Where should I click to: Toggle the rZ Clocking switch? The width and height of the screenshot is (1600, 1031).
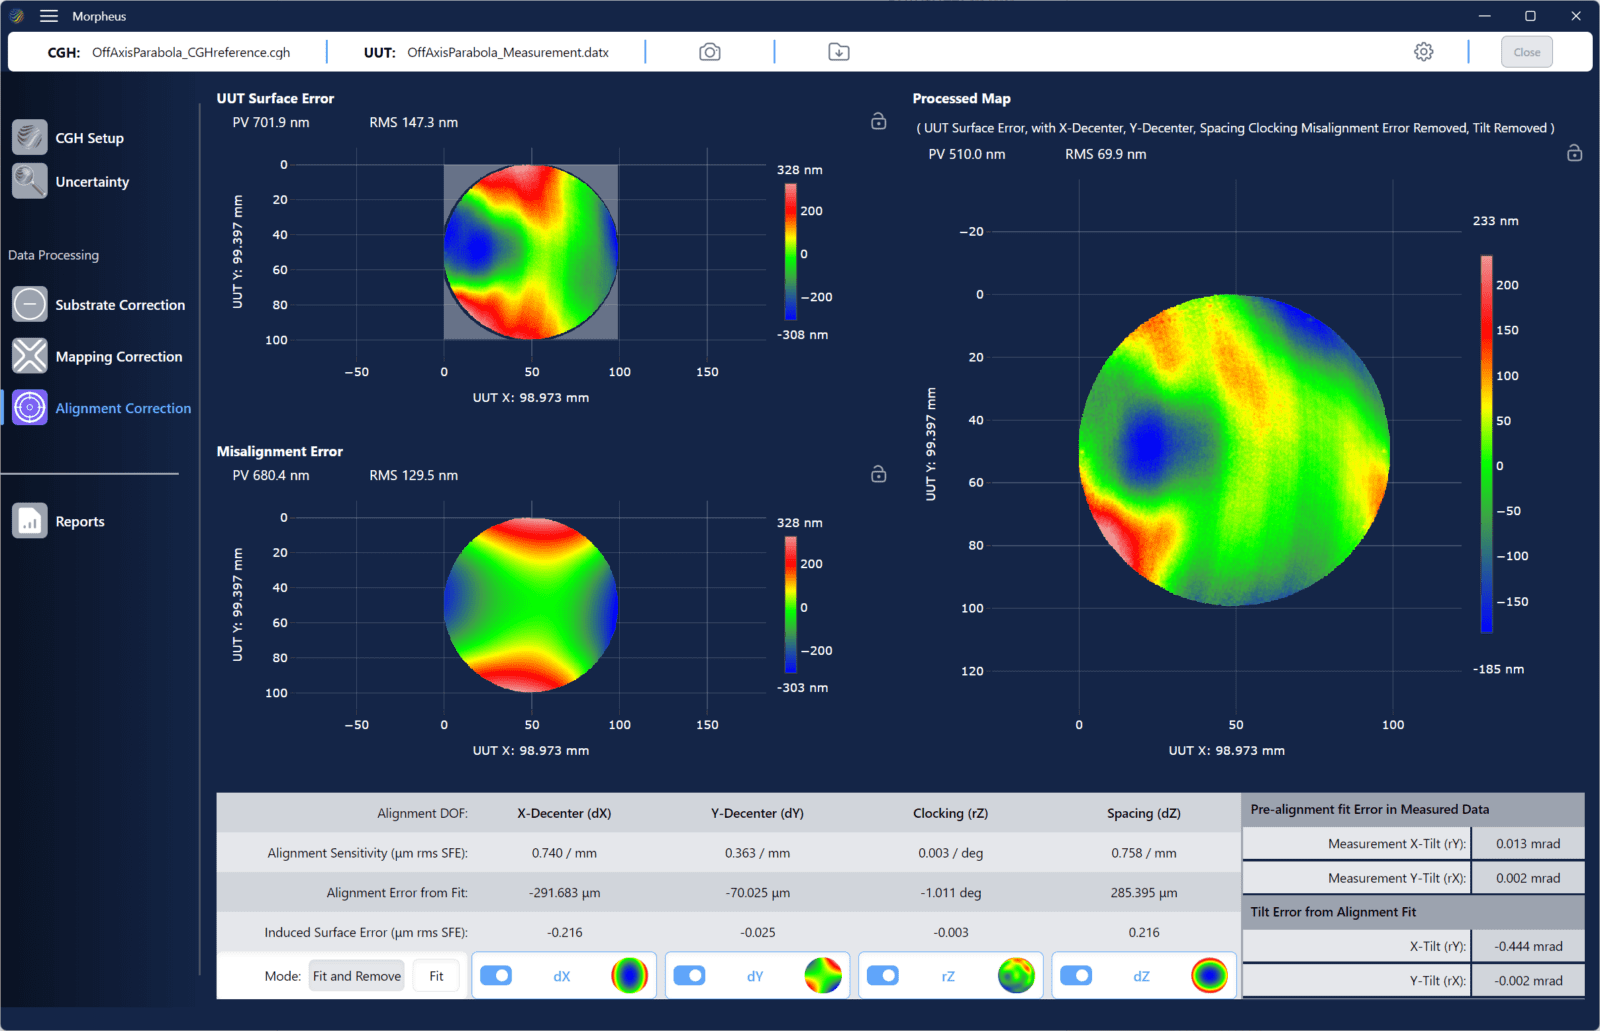[882, 976]
